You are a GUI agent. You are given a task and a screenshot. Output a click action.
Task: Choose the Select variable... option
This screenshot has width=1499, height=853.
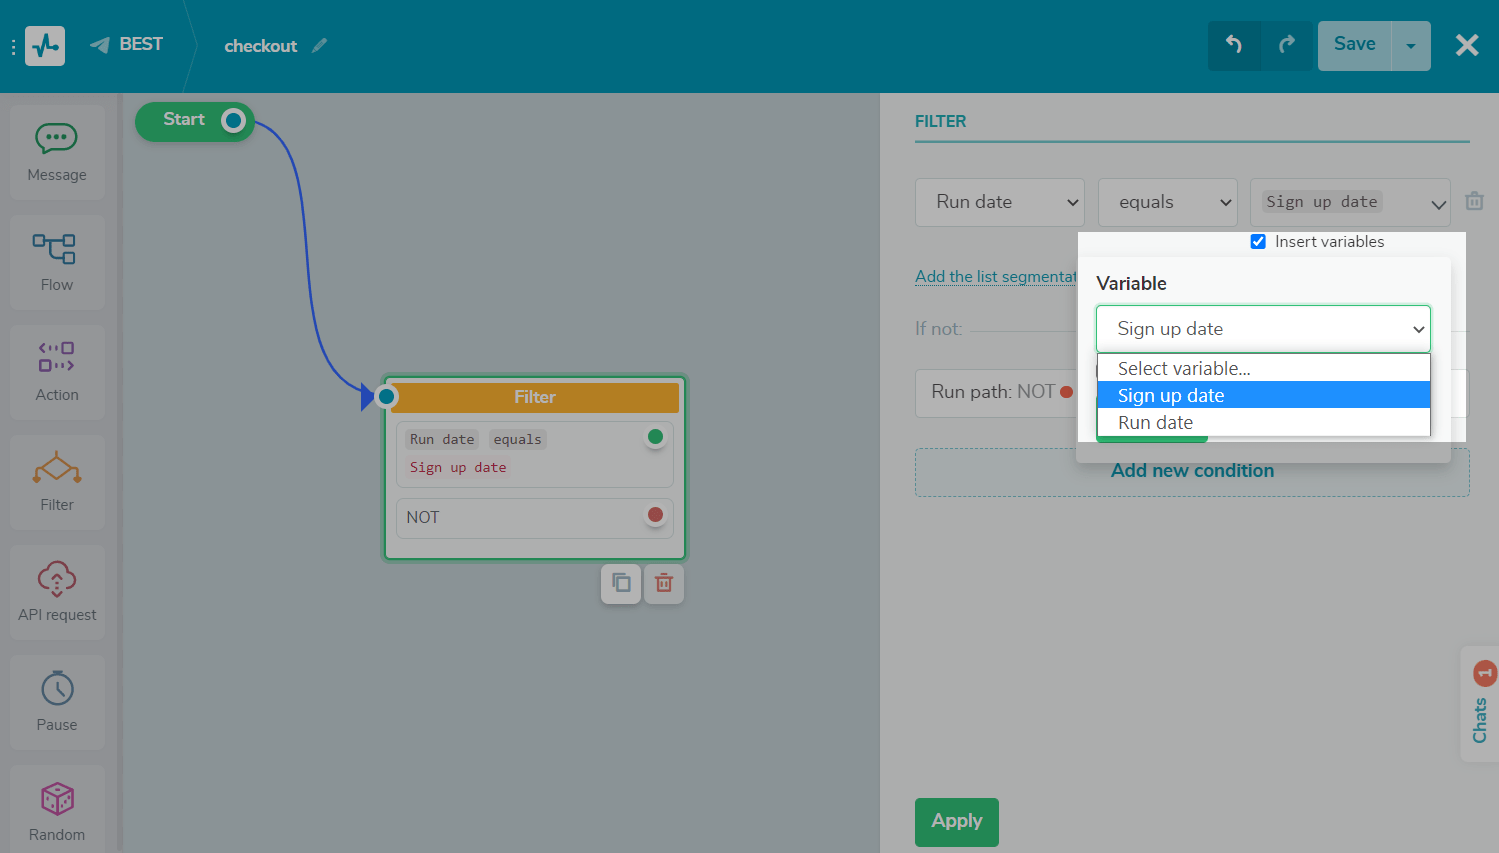(1184, 369)
